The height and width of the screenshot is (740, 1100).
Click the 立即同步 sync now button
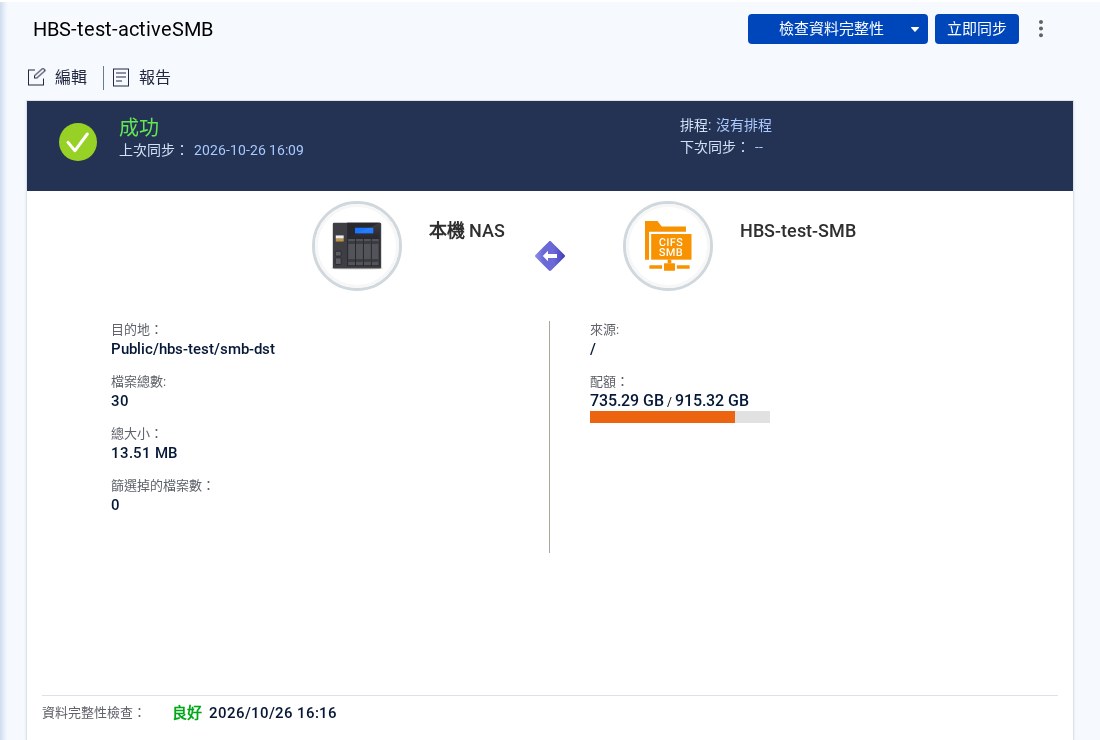(x=977, y=29)
